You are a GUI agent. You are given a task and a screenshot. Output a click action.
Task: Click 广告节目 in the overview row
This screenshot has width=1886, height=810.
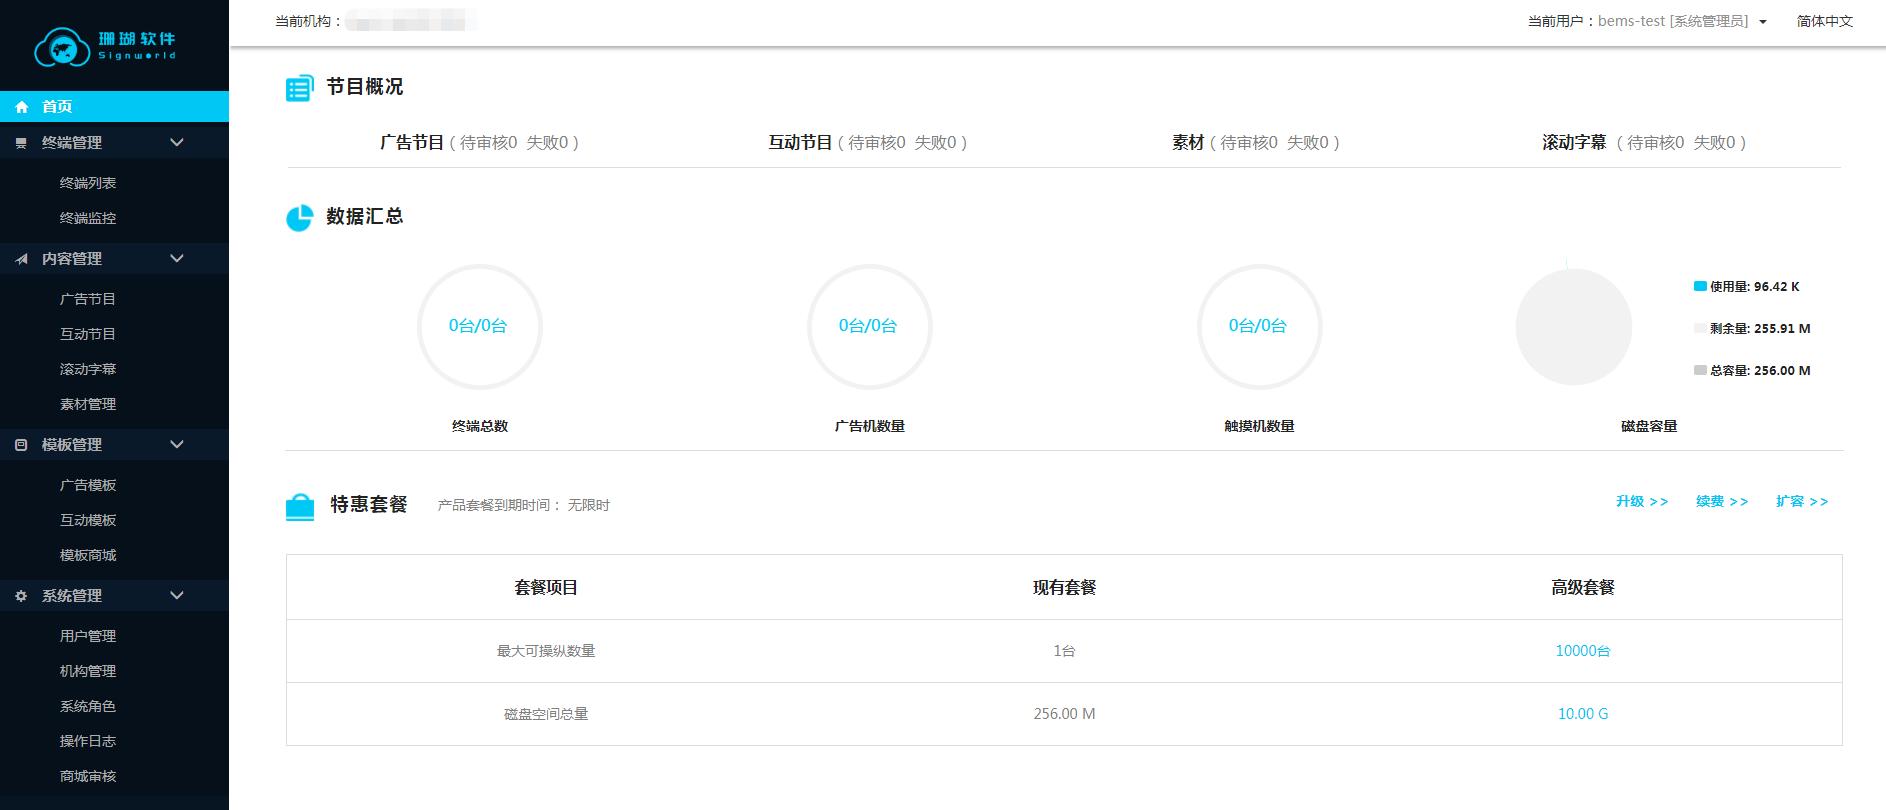(412, 143)
